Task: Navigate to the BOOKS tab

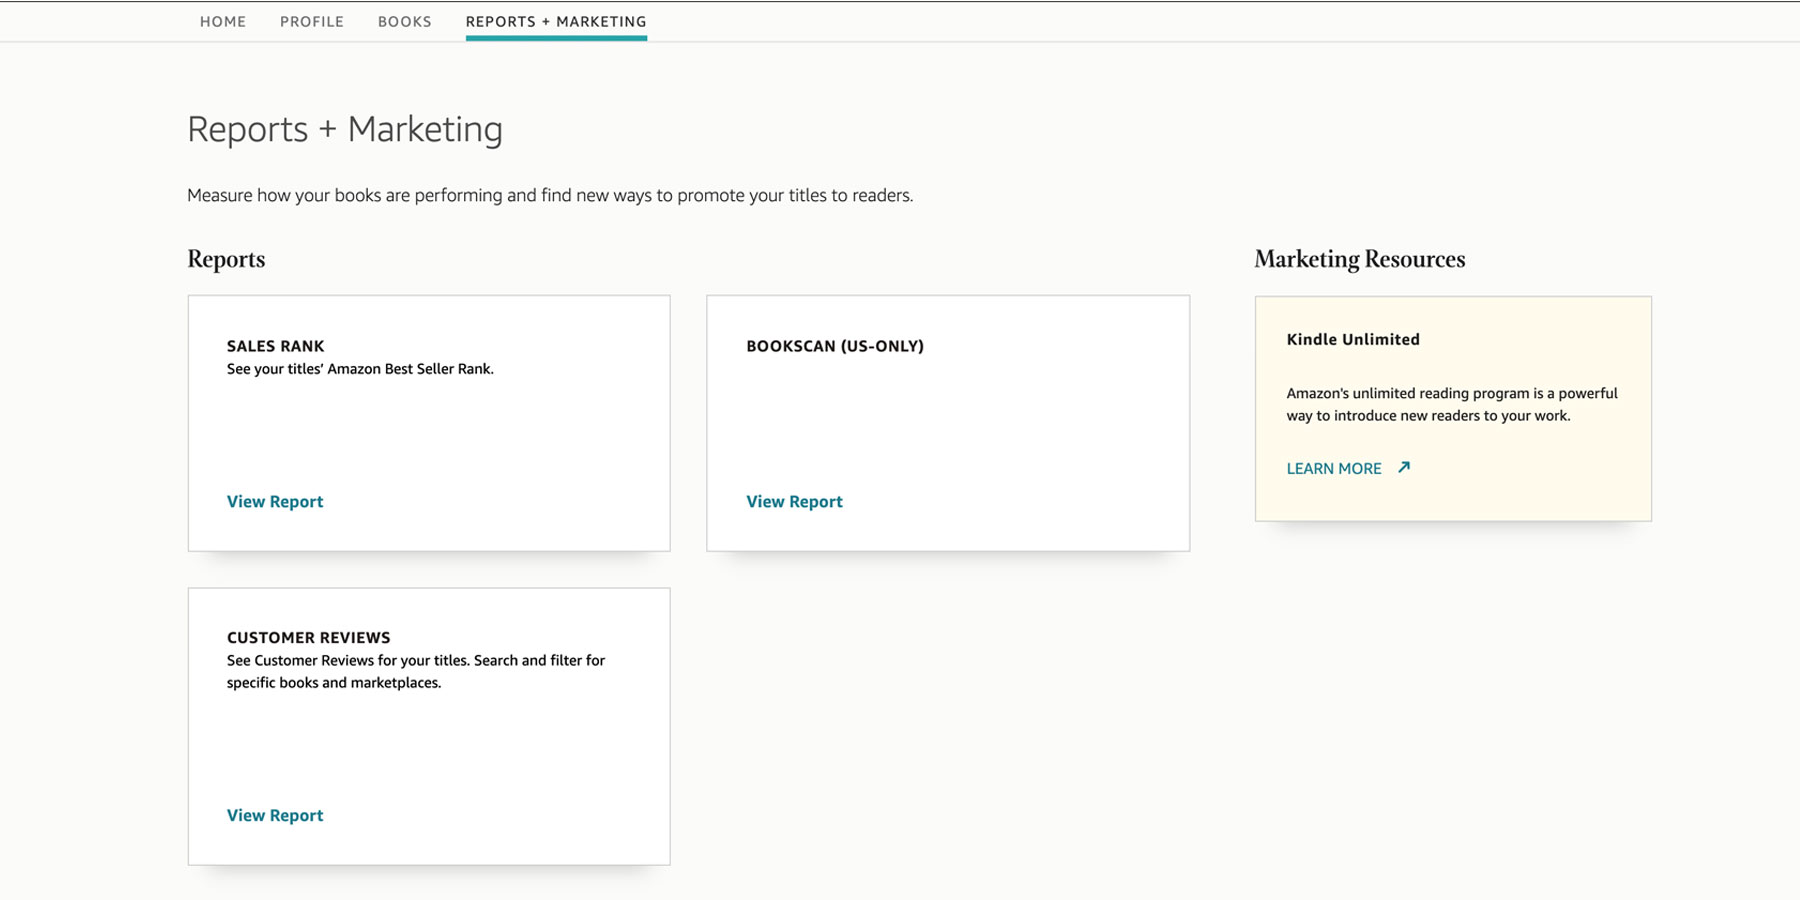Action: (x=404, y=21)
